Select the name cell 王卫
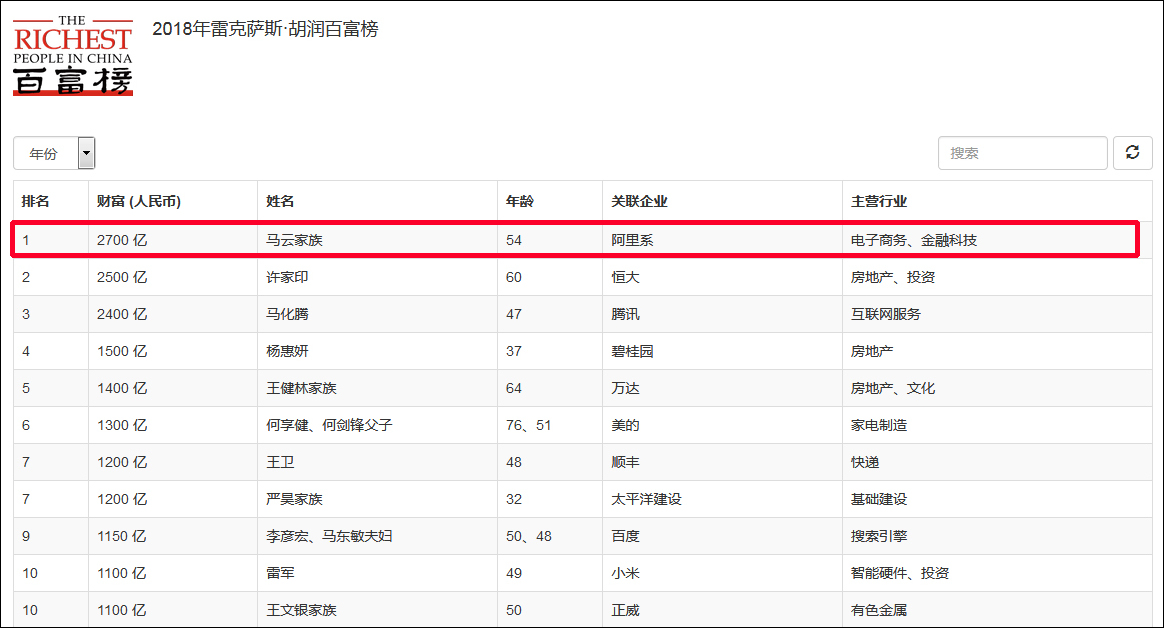1164x628 pixels. [280, 462]
